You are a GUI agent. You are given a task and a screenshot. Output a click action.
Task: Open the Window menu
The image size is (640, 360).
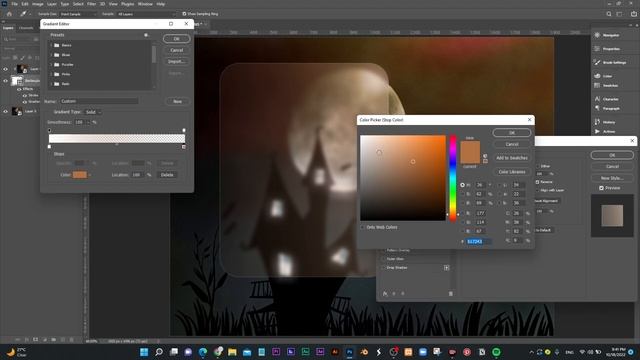tap(145, 4)
